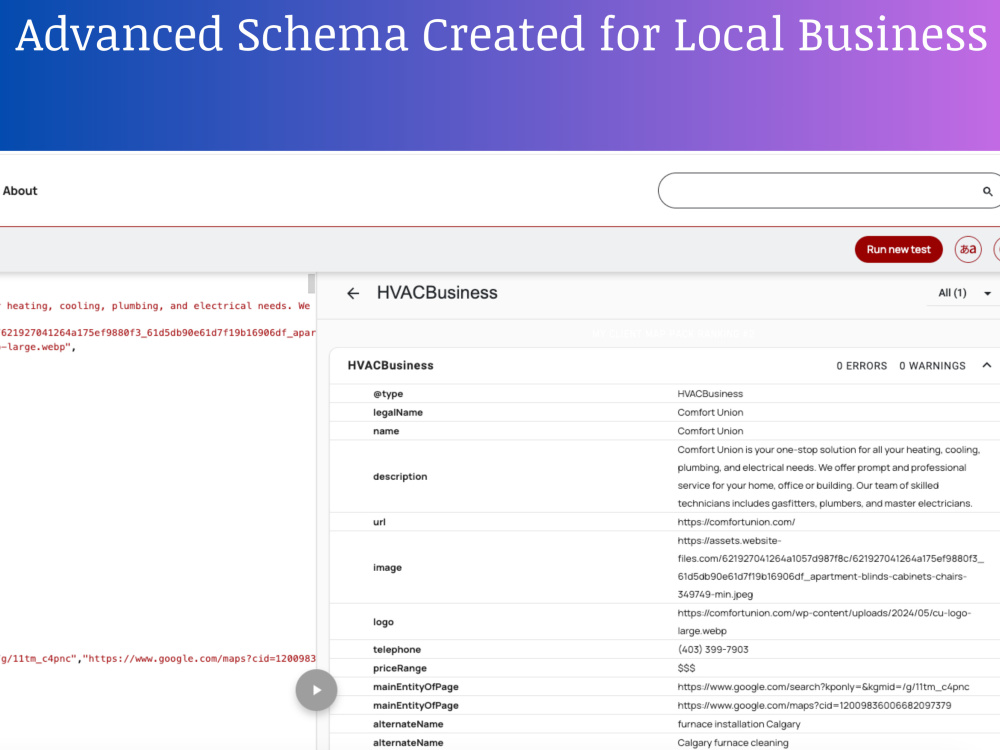Click the code panel scrollbar thumb
Screen dimensions: 1000x750
[311, 283]
